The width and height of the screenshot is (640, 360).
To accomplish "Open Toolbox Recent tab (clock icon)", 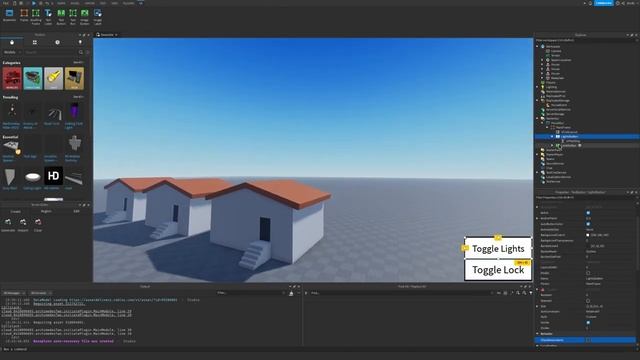I will tap(58, 42).
